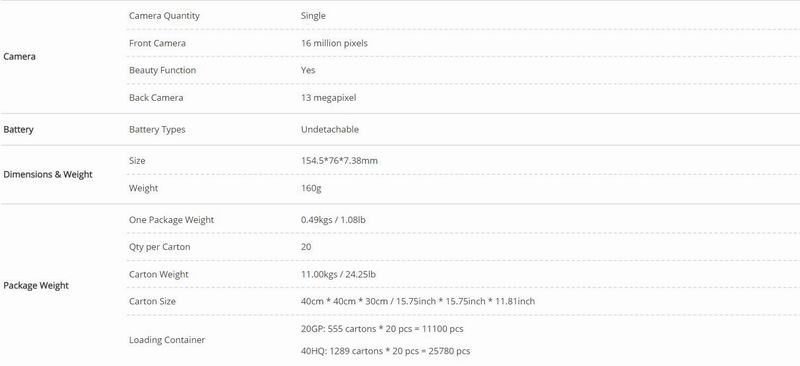Select the Beauty Function row label
Image resolution: width=800 pixels, height=366 pixels.
(x=162, y=70)
